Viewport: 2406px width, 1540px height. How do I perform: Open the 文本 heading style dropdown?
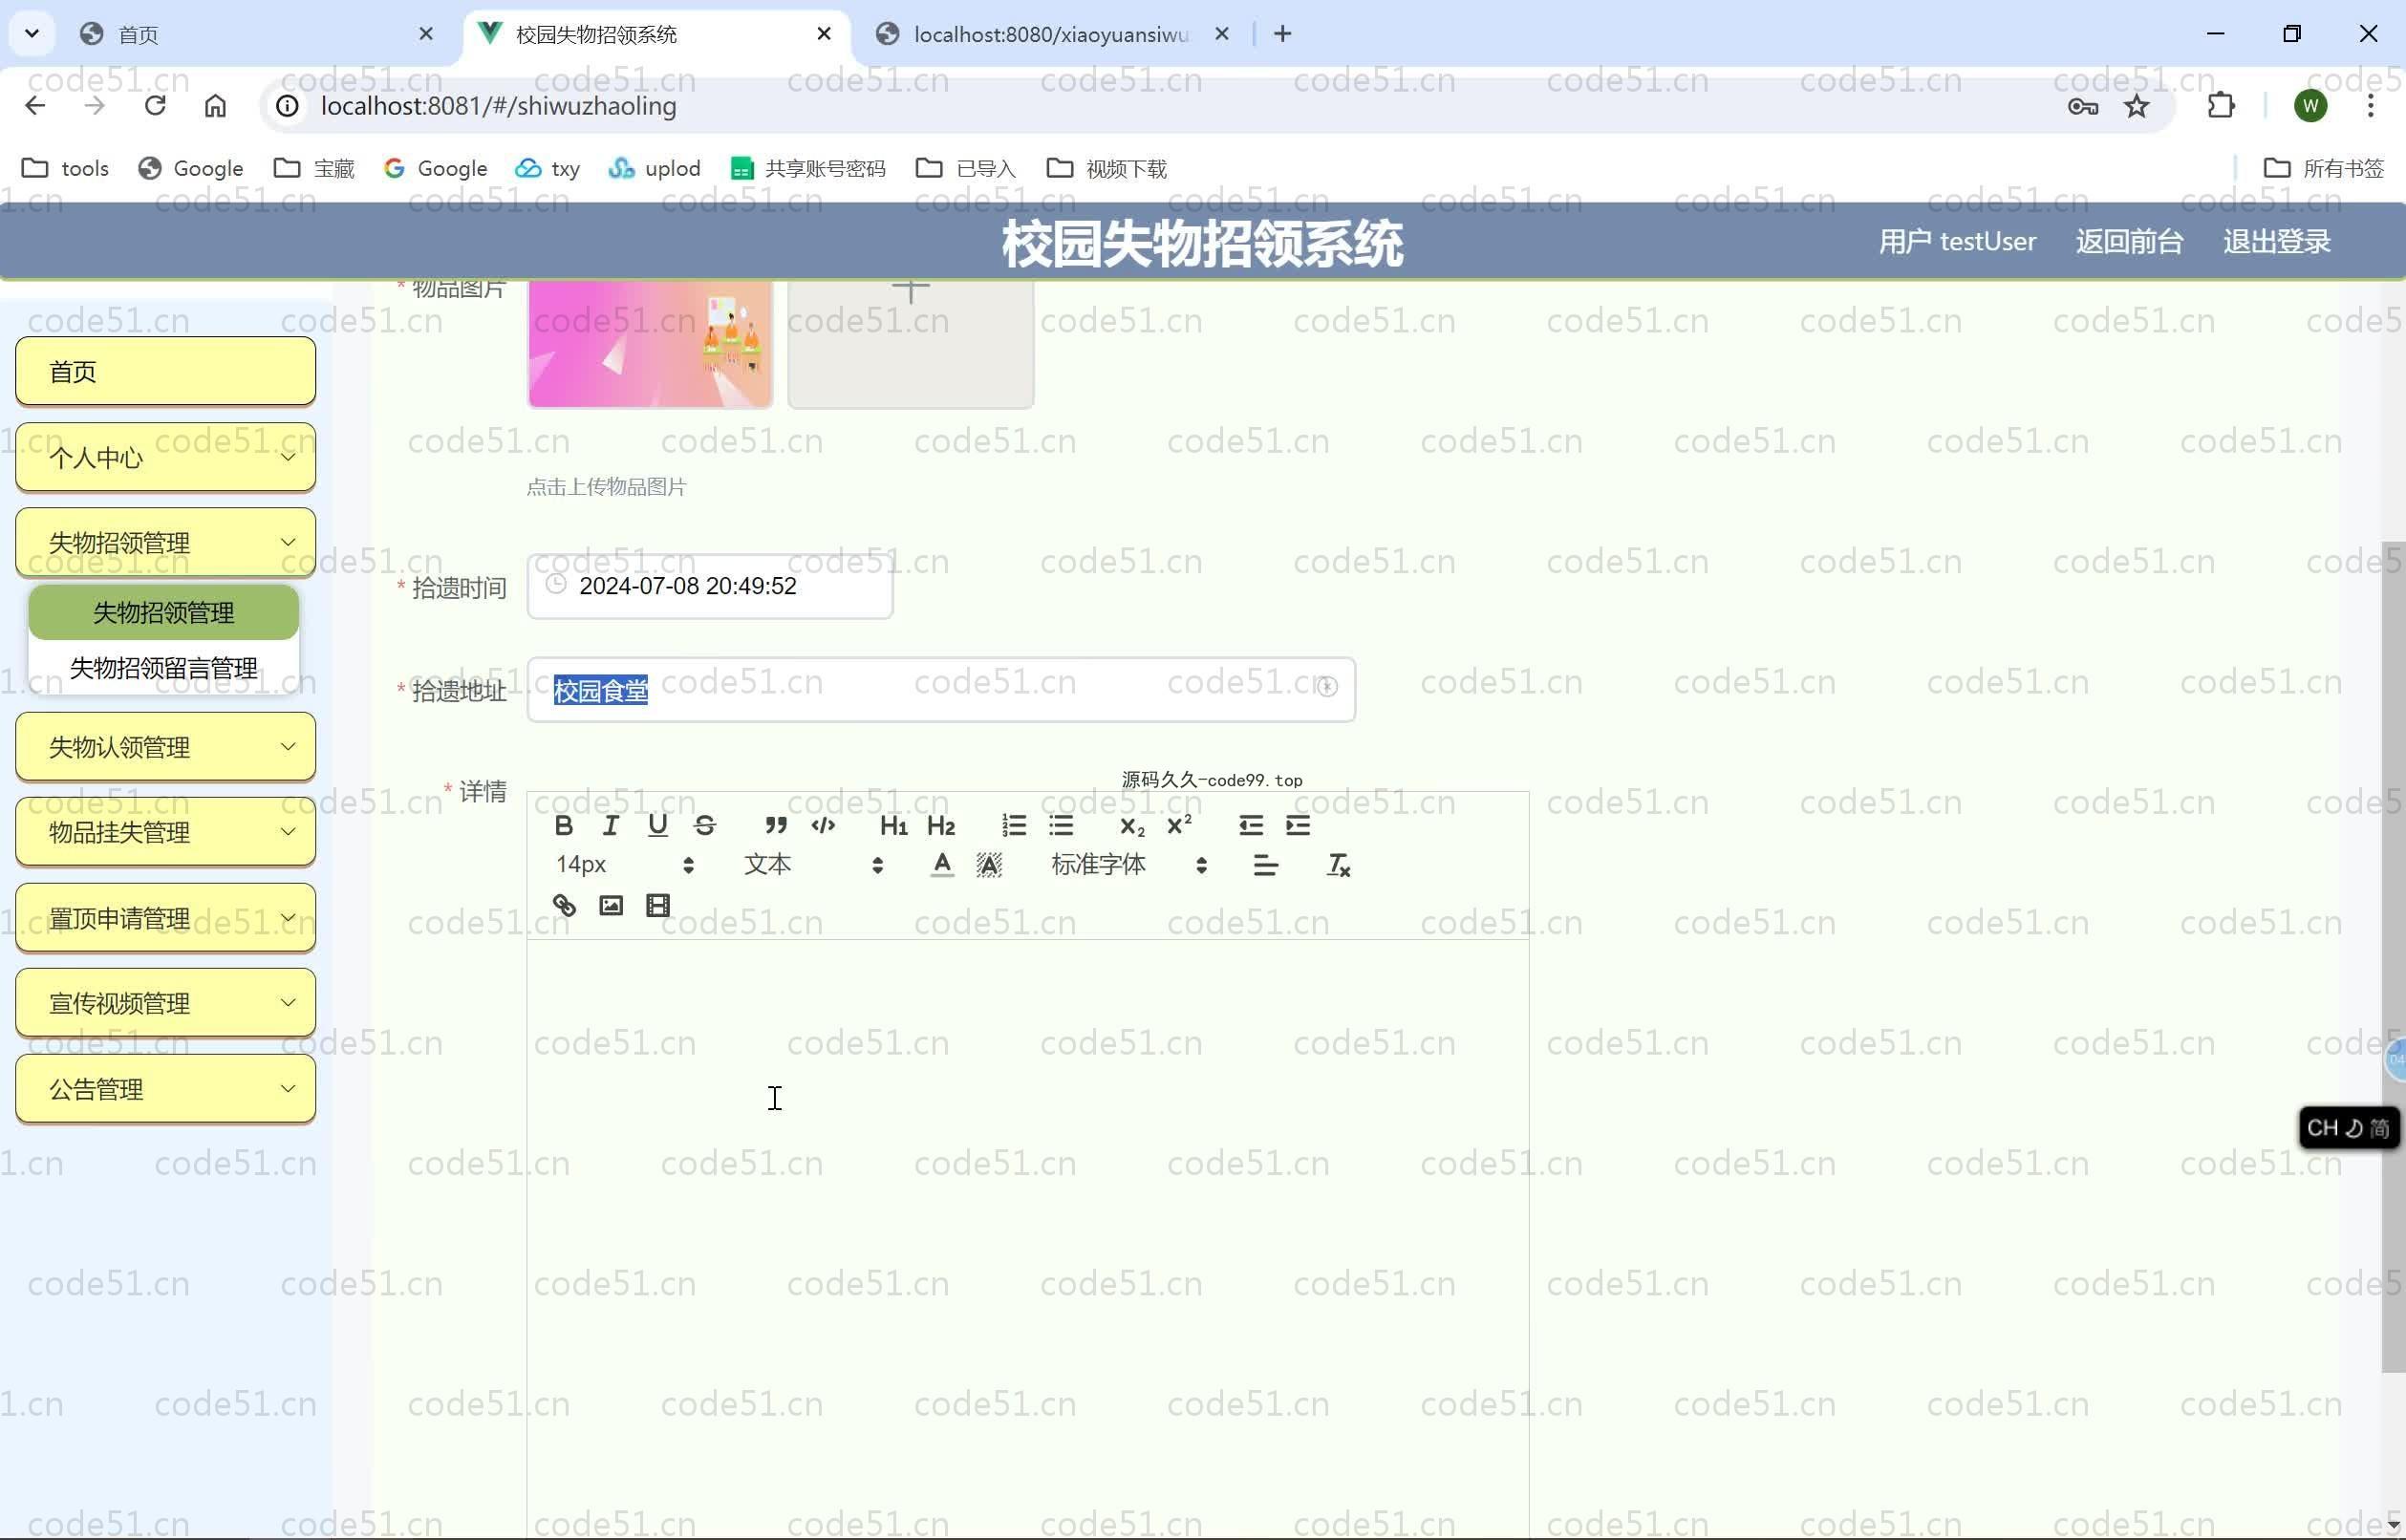[x=813, y=865]
